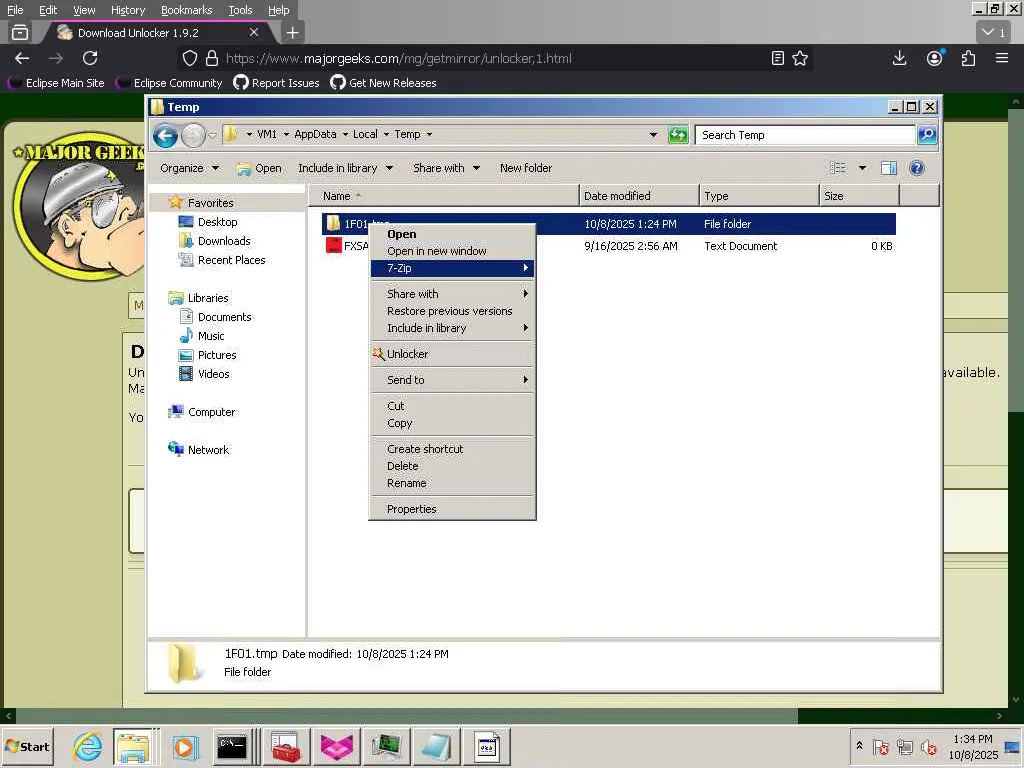
Task: Open Firefox hamburger application menu
Action: click(x=1002, y=58)
